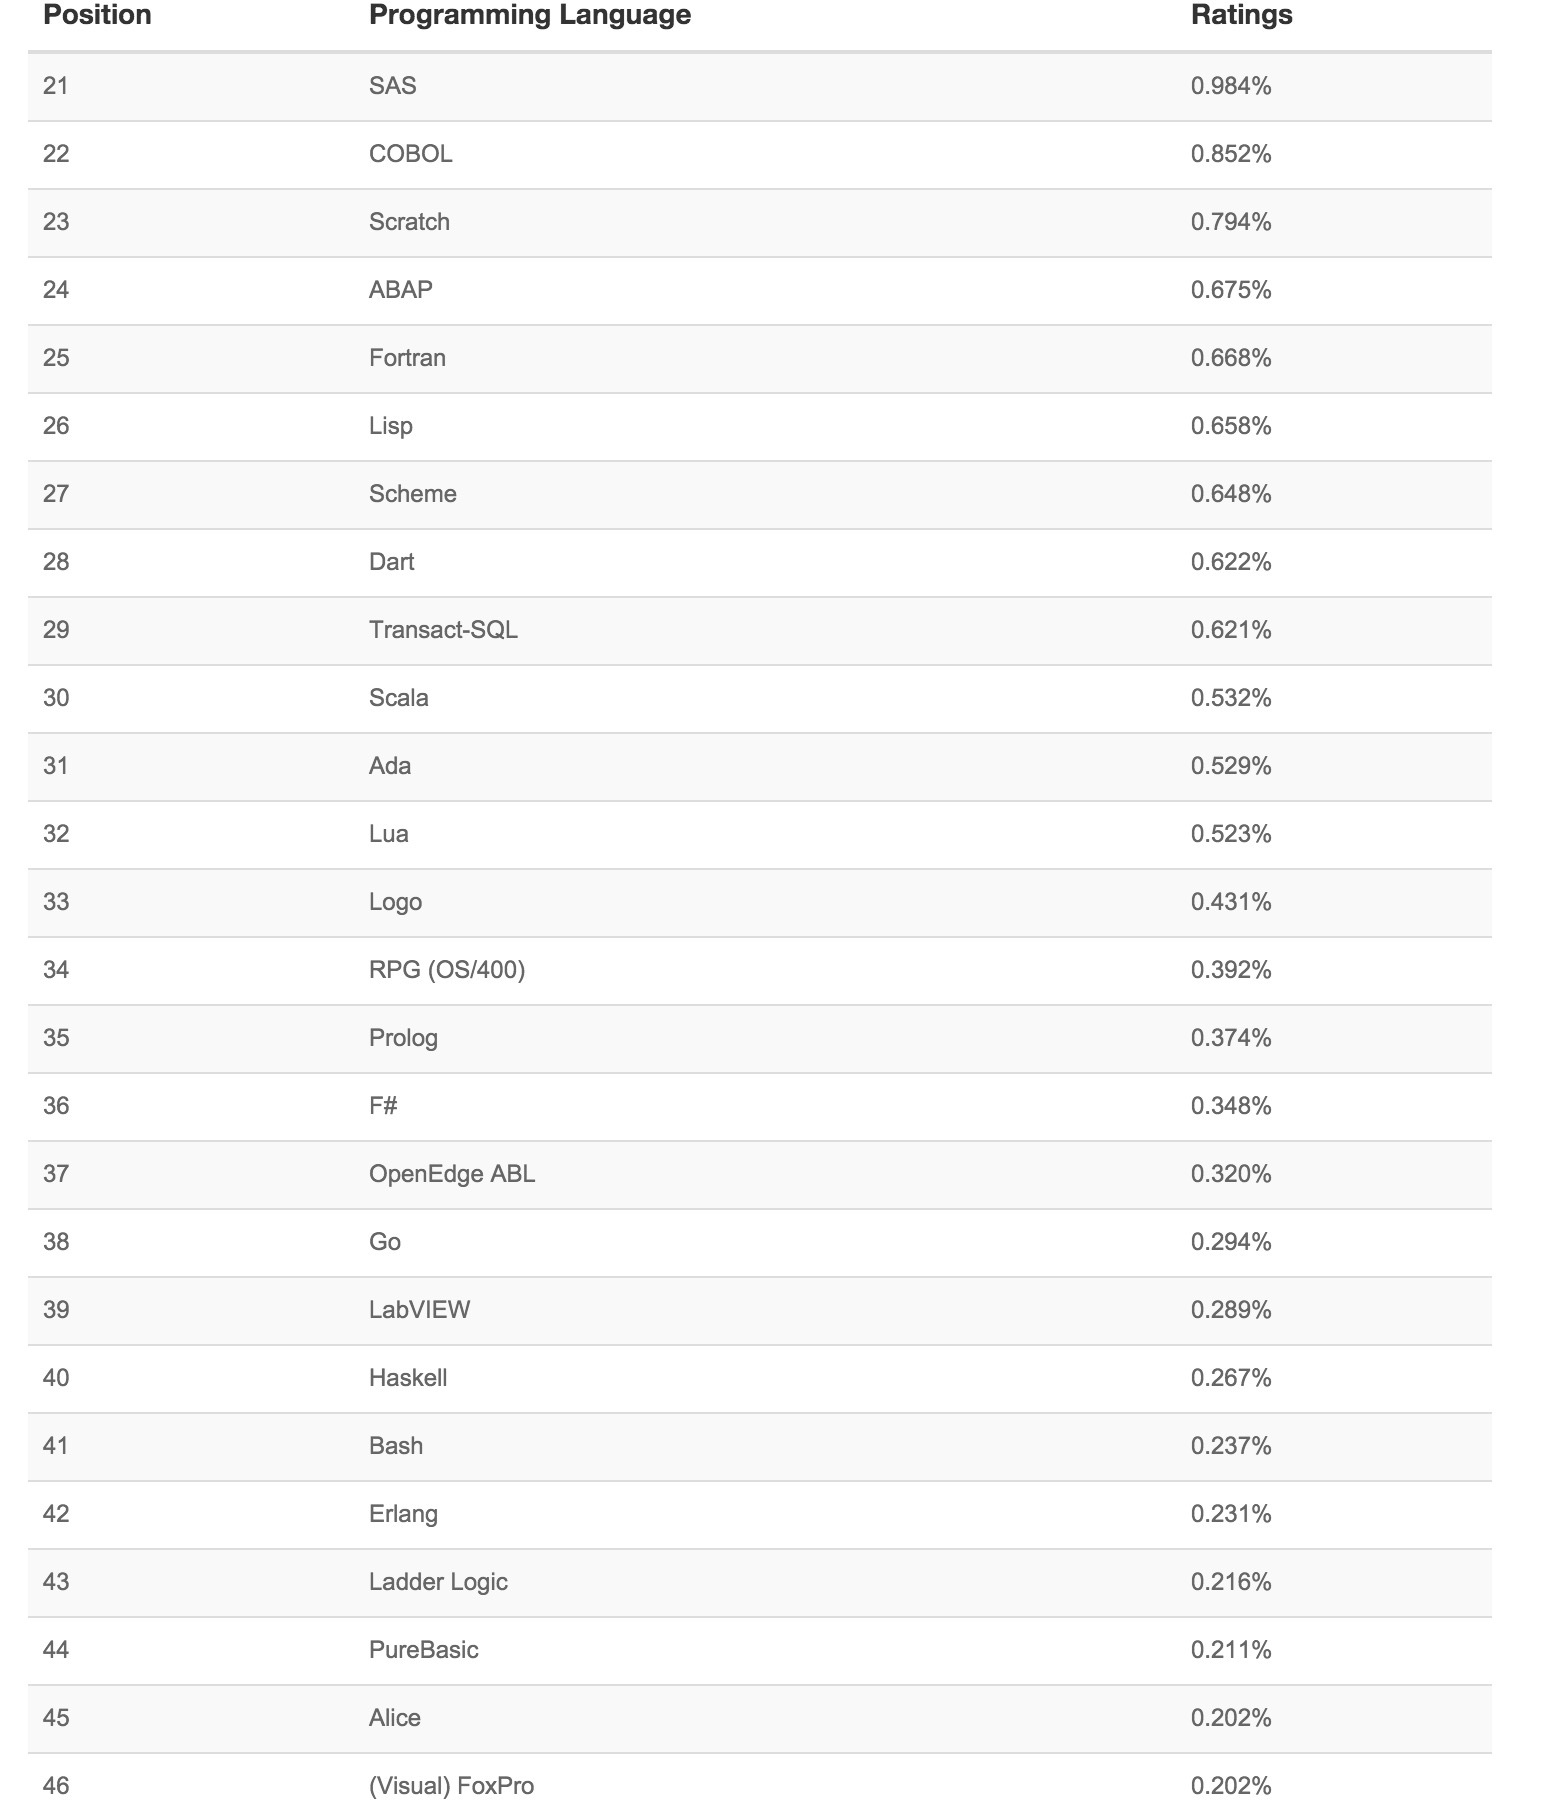Select the SAS language entry
The width and height of the screenshot is (1546, 1800).
[x=392, y=86]
